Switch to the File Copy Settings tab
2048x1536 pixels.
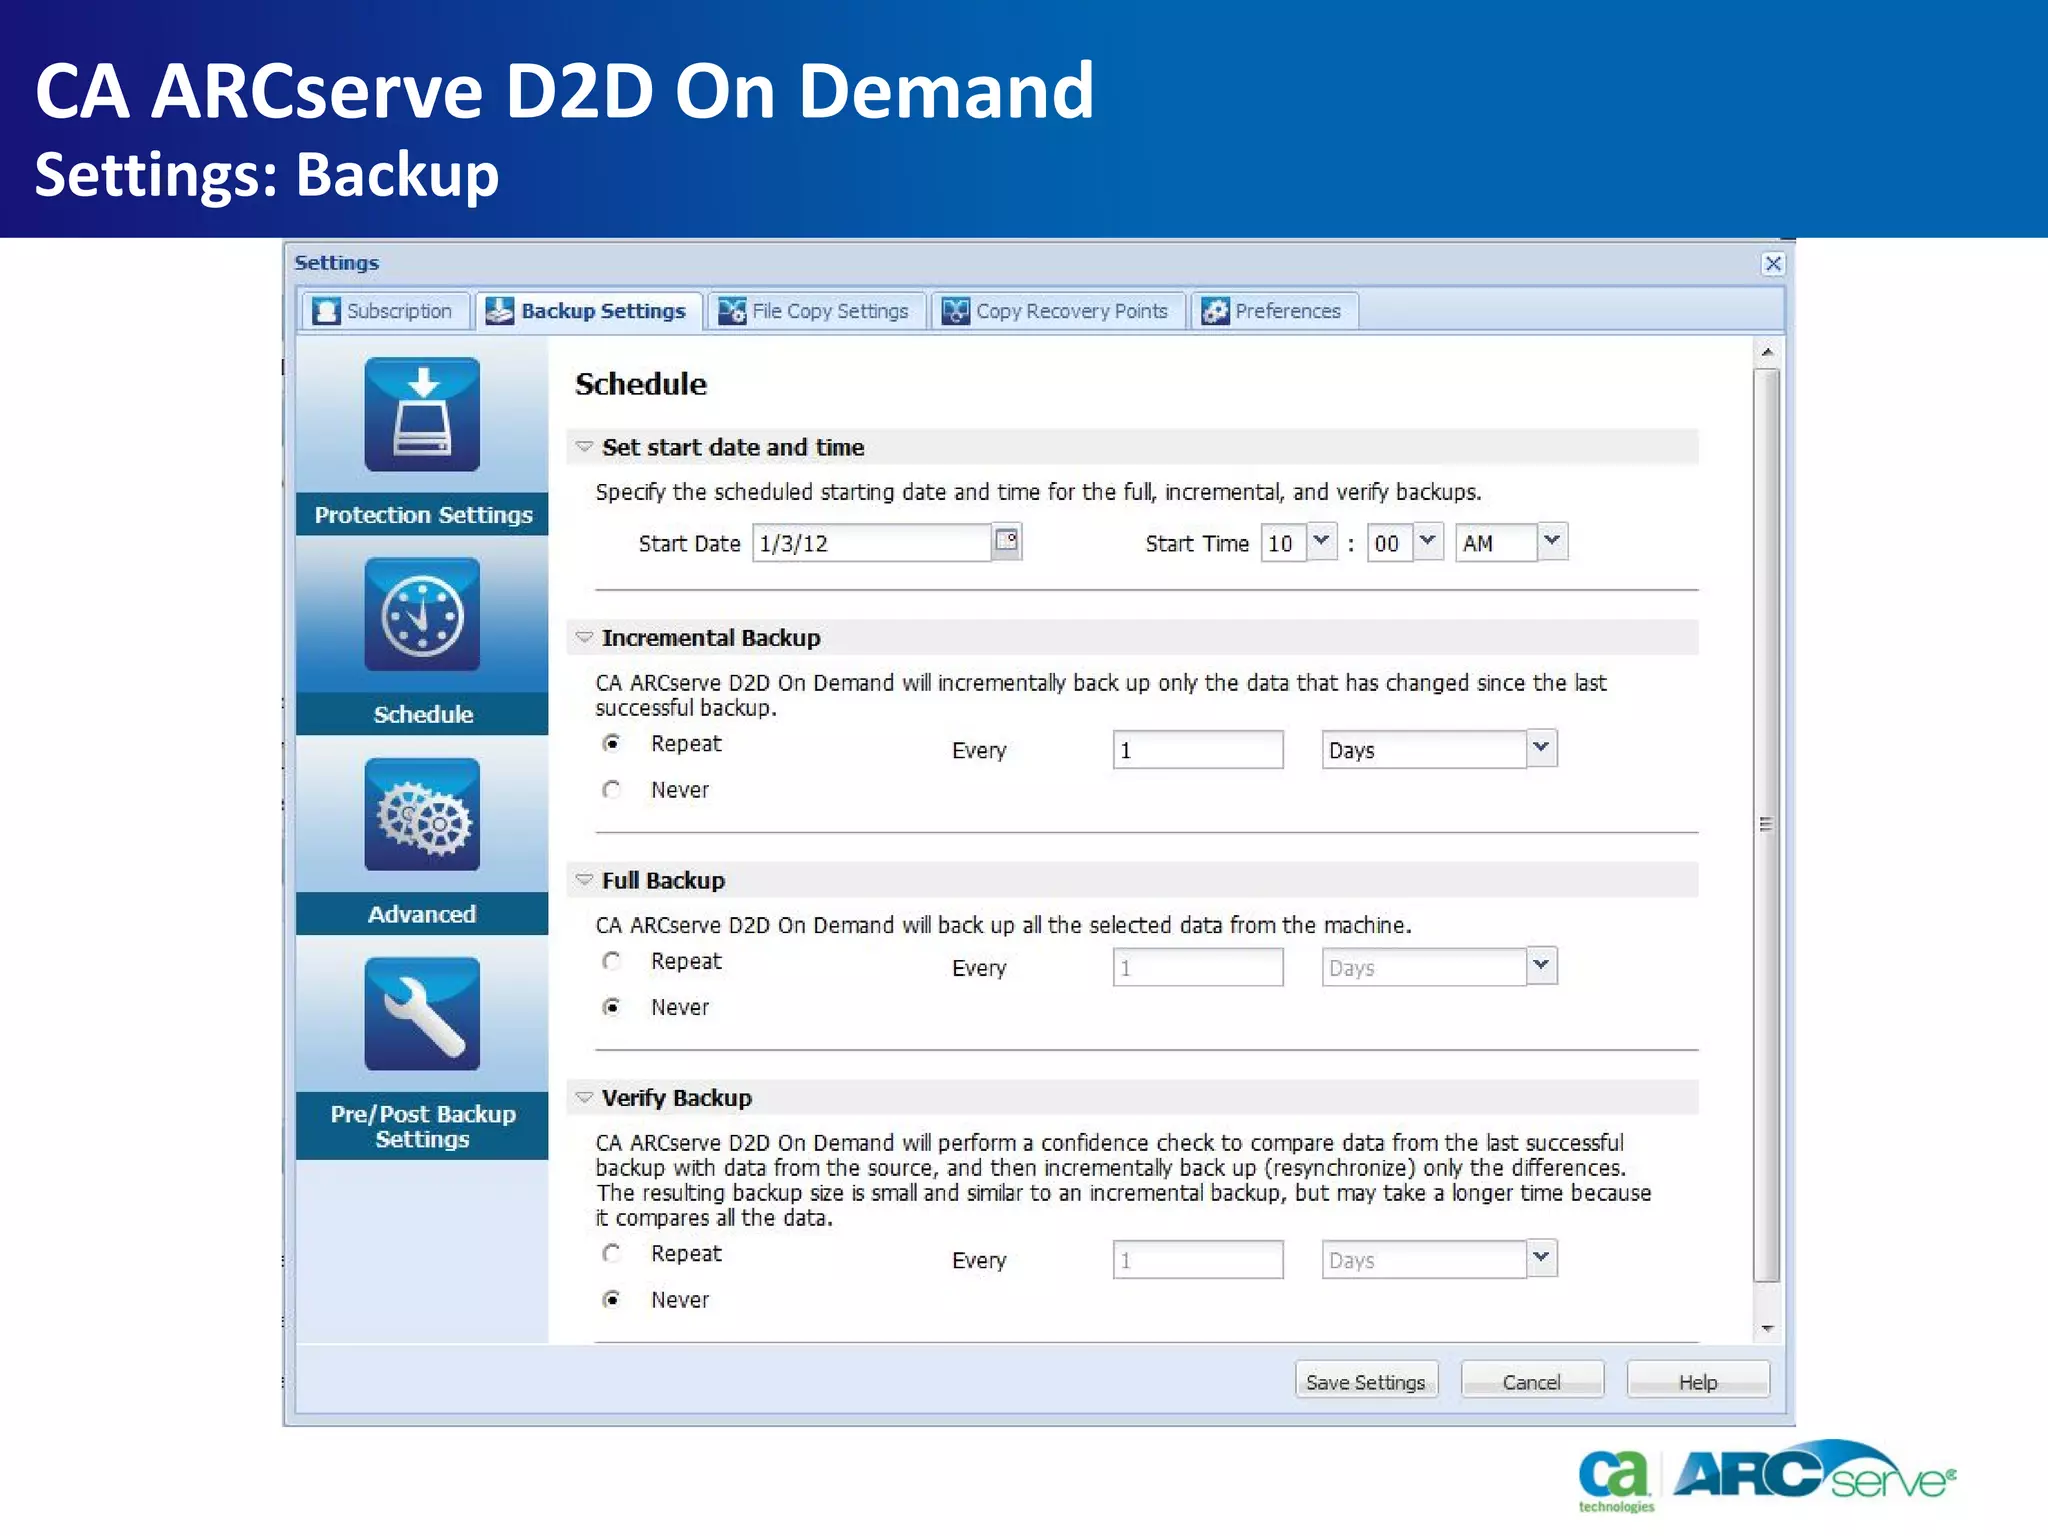click(x=815, y=311)
